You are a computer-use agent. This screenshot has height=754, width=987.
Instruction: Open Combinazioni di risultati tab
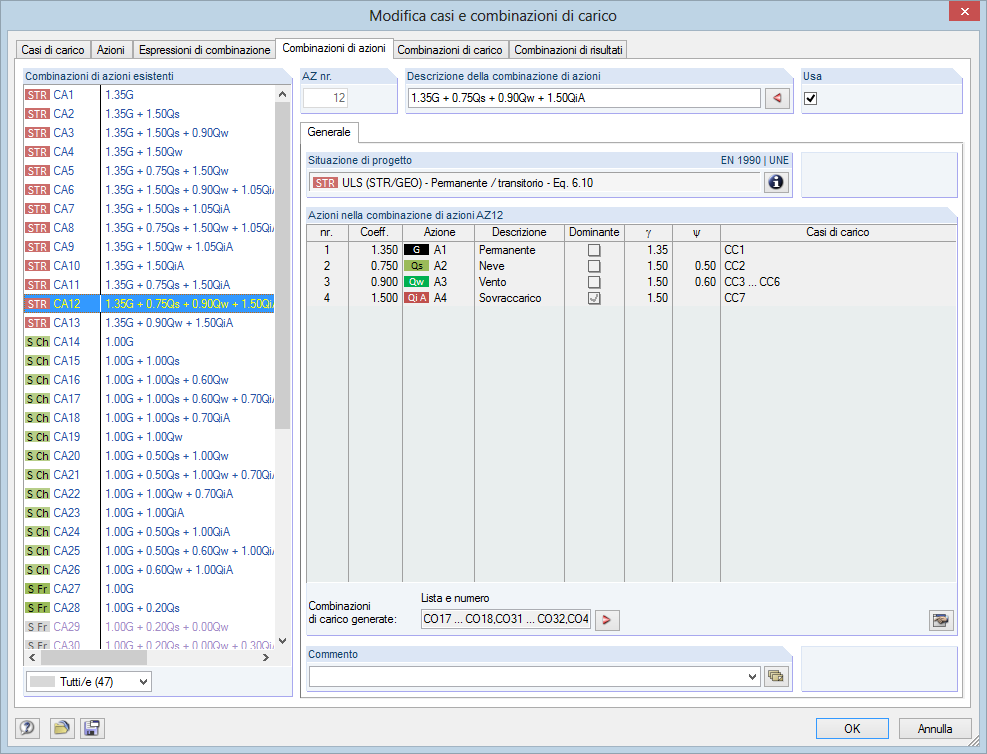pyautogui.click(x=568, y=50)
